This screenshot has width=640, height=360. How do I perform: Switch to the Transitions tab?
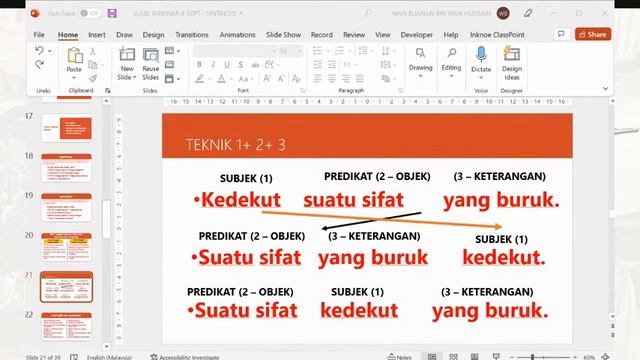(192, 35)
